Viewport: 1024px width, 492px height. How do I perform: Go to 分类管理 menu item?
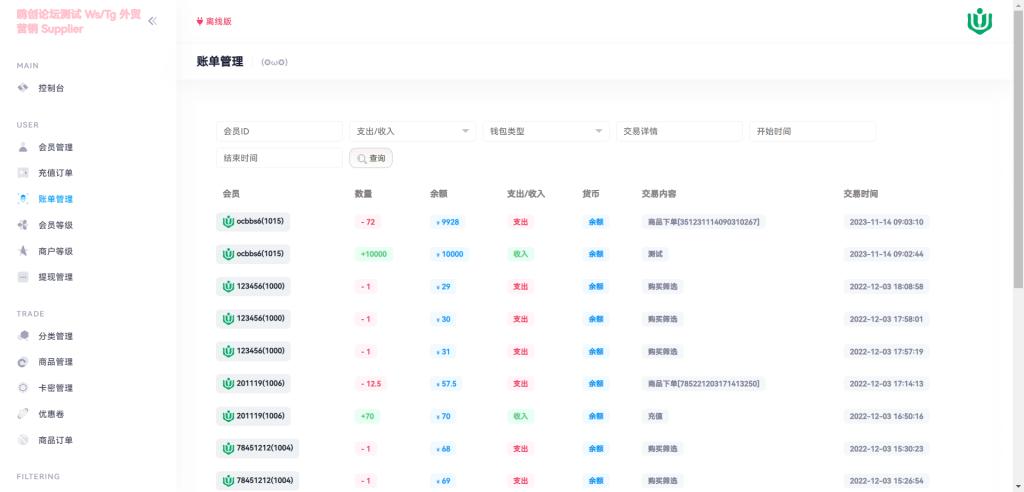[56, 336]
